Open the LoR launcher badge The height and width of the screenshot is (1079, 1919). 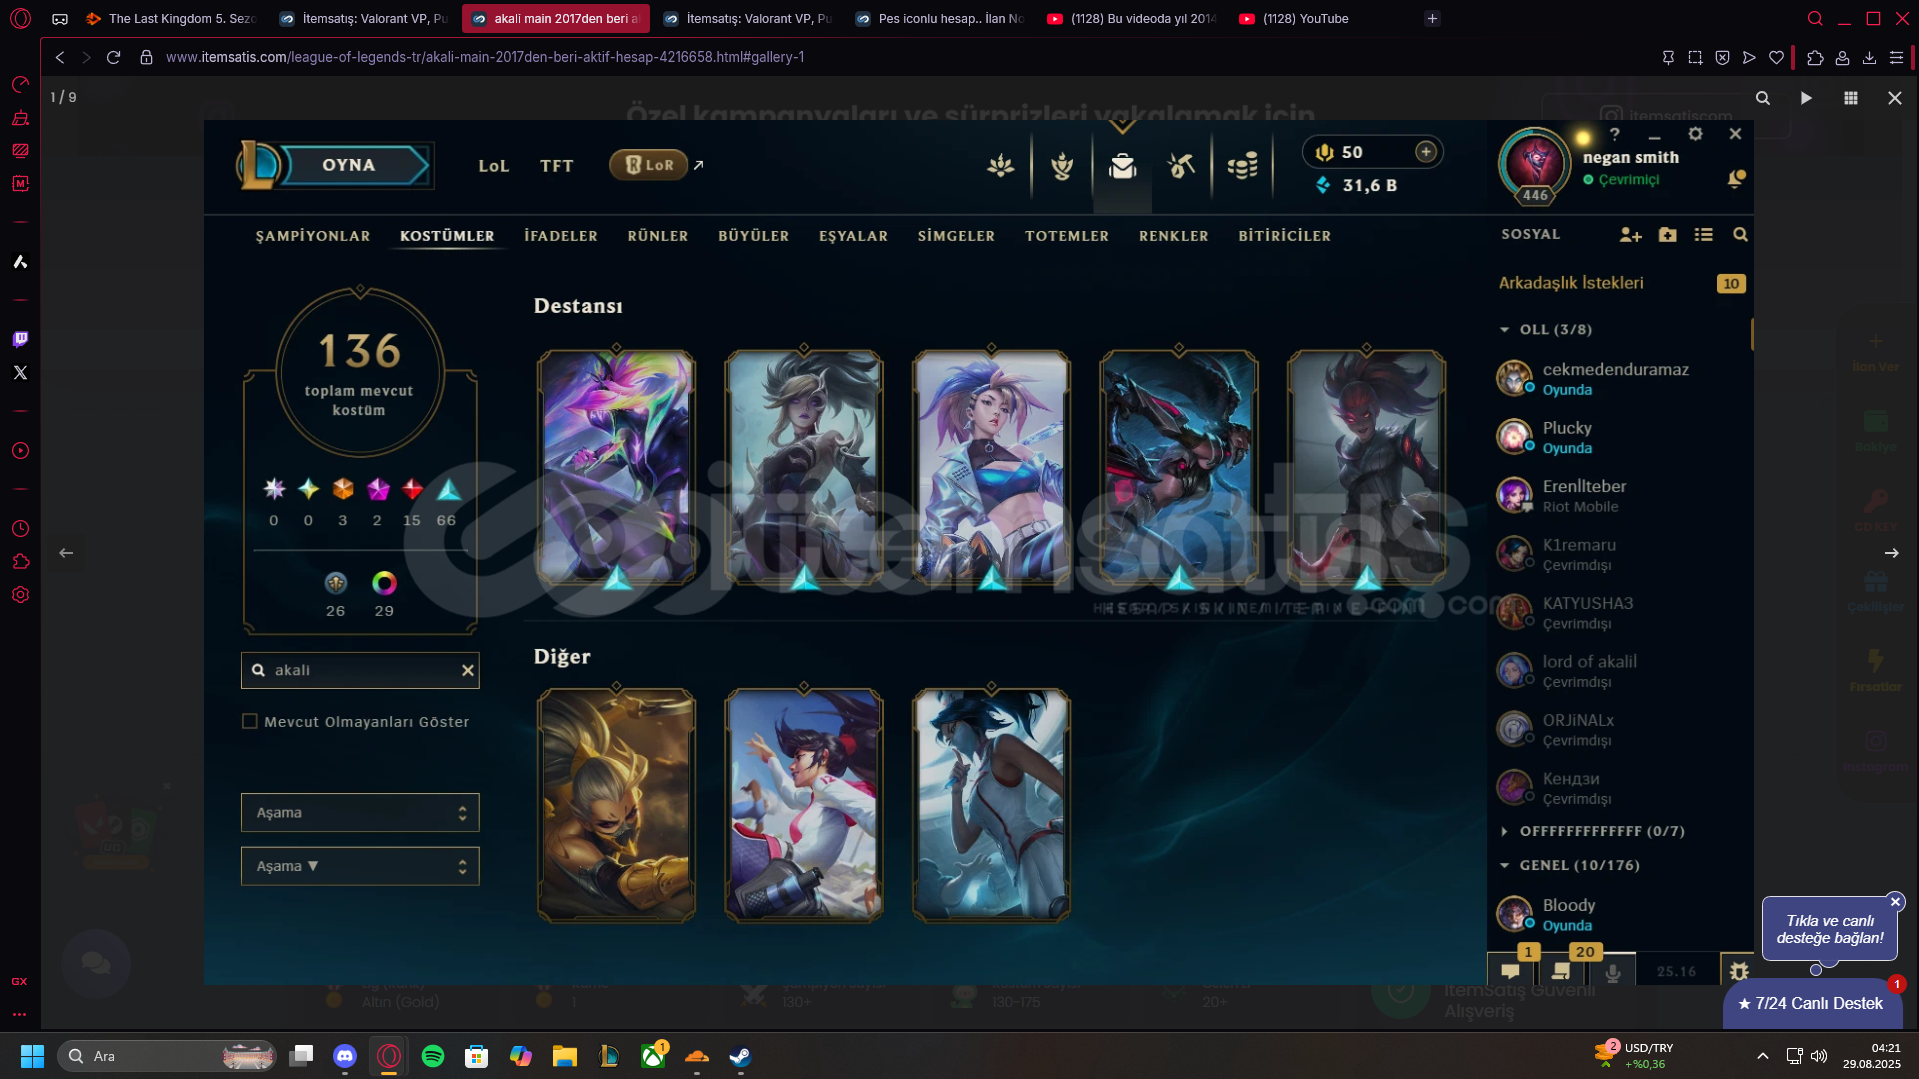click(649, 165)
